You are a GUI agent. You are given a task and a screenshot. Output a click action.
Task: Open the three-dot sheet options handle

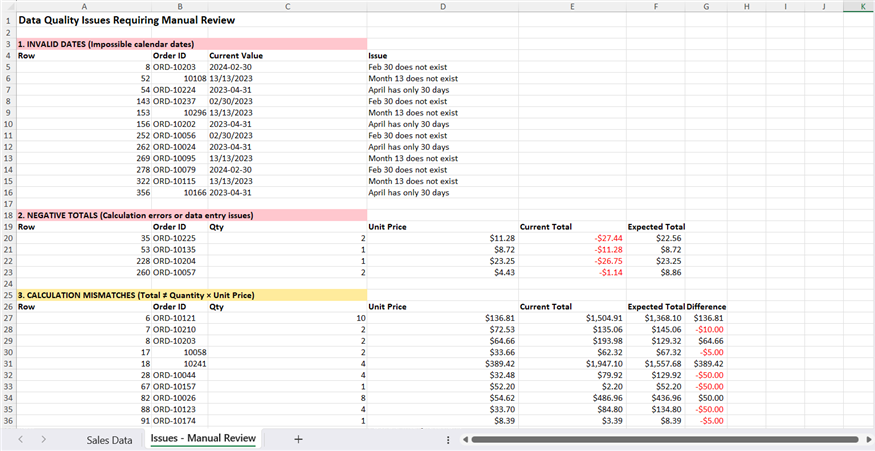[x=448, y=440]
